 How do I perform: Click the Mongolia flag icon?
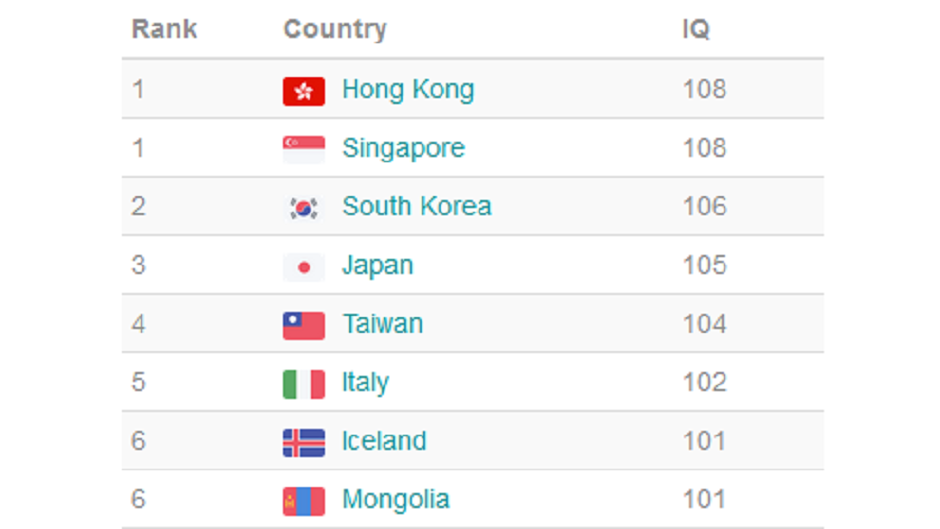303,501
